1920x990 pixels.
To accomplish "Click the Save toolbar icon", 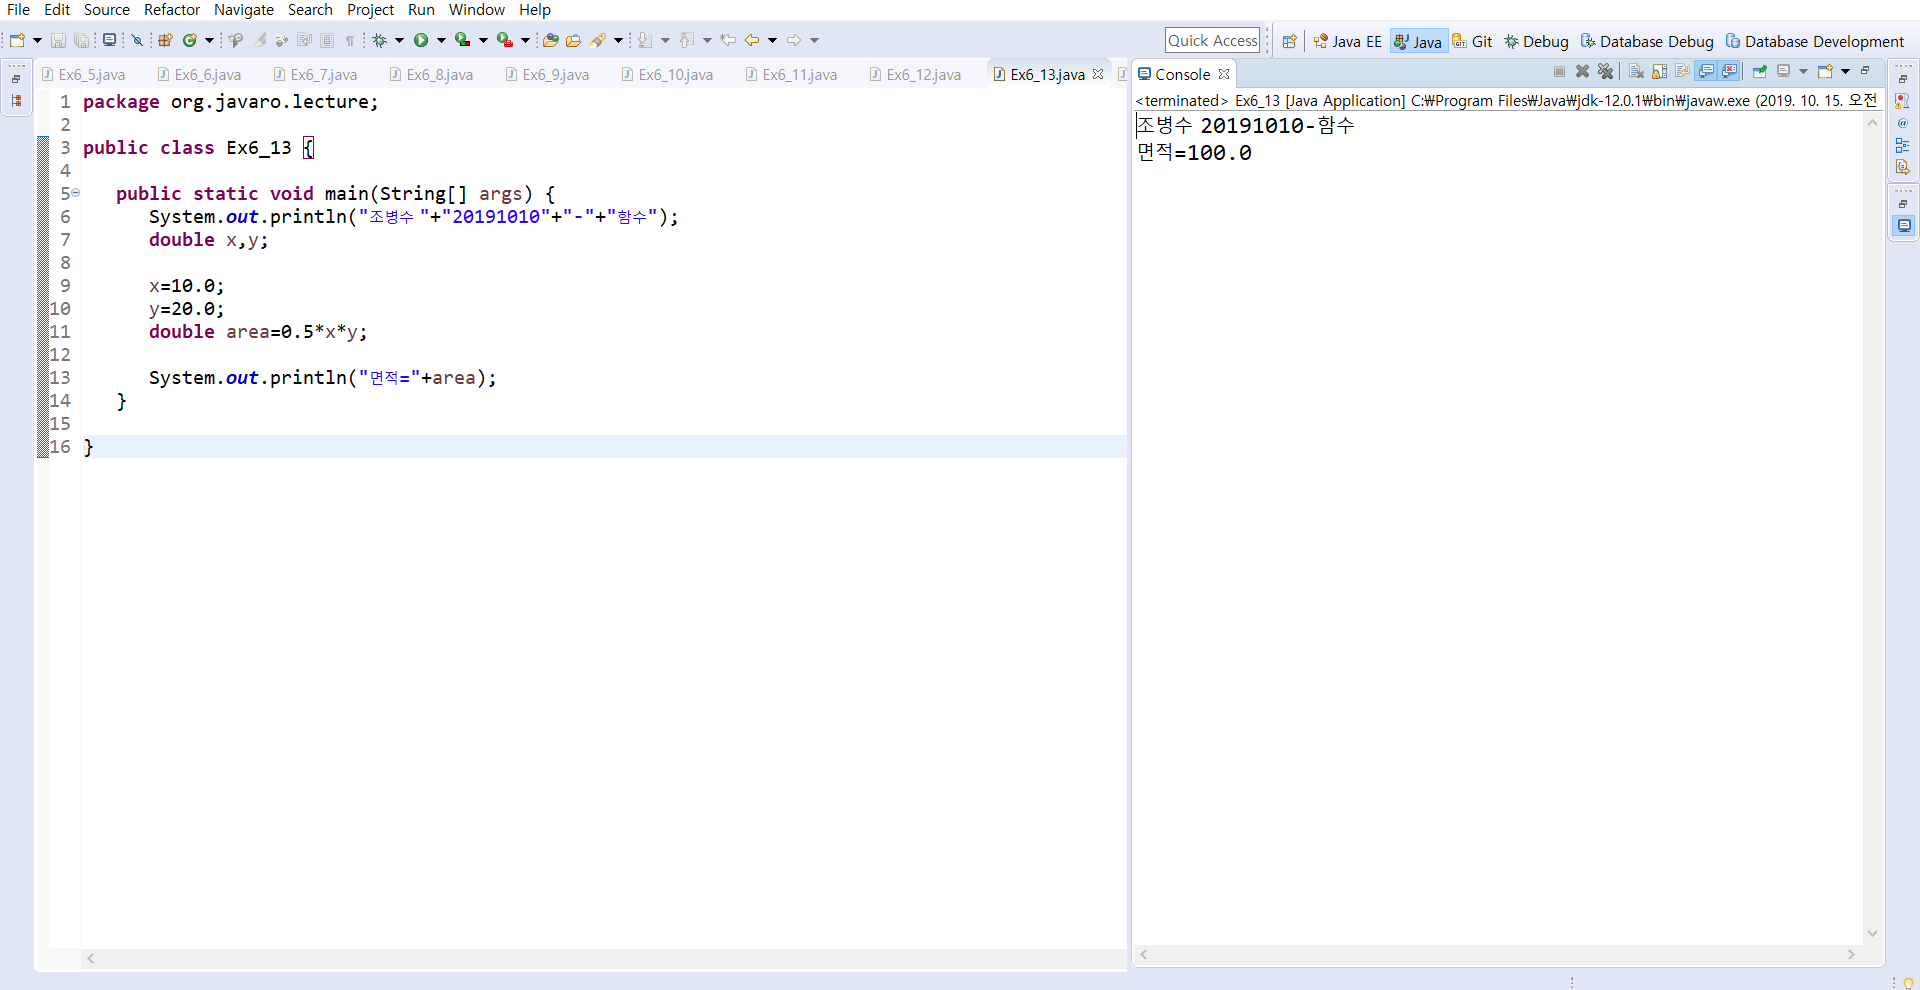I will tap(58, 41).
